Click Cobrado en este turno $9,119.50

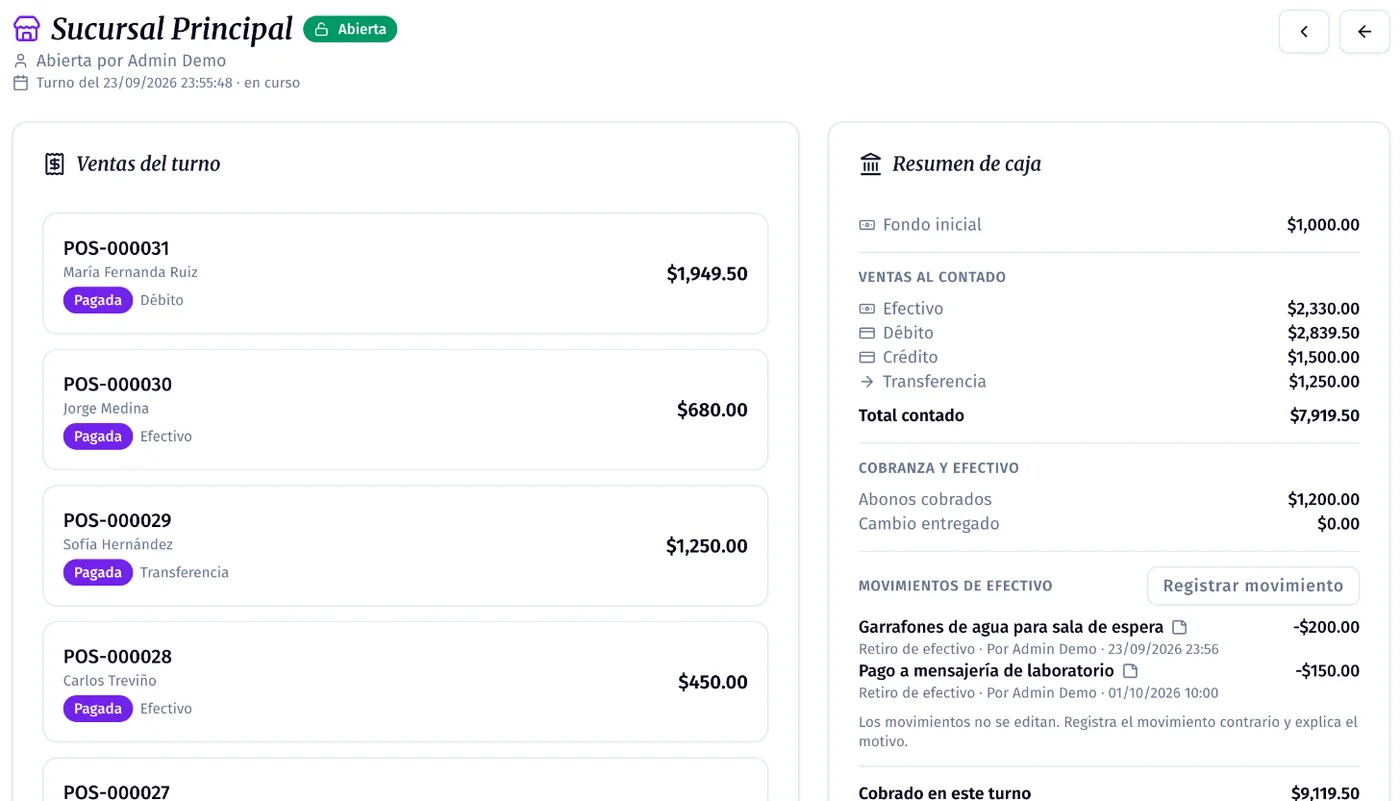click(1325, 793)
